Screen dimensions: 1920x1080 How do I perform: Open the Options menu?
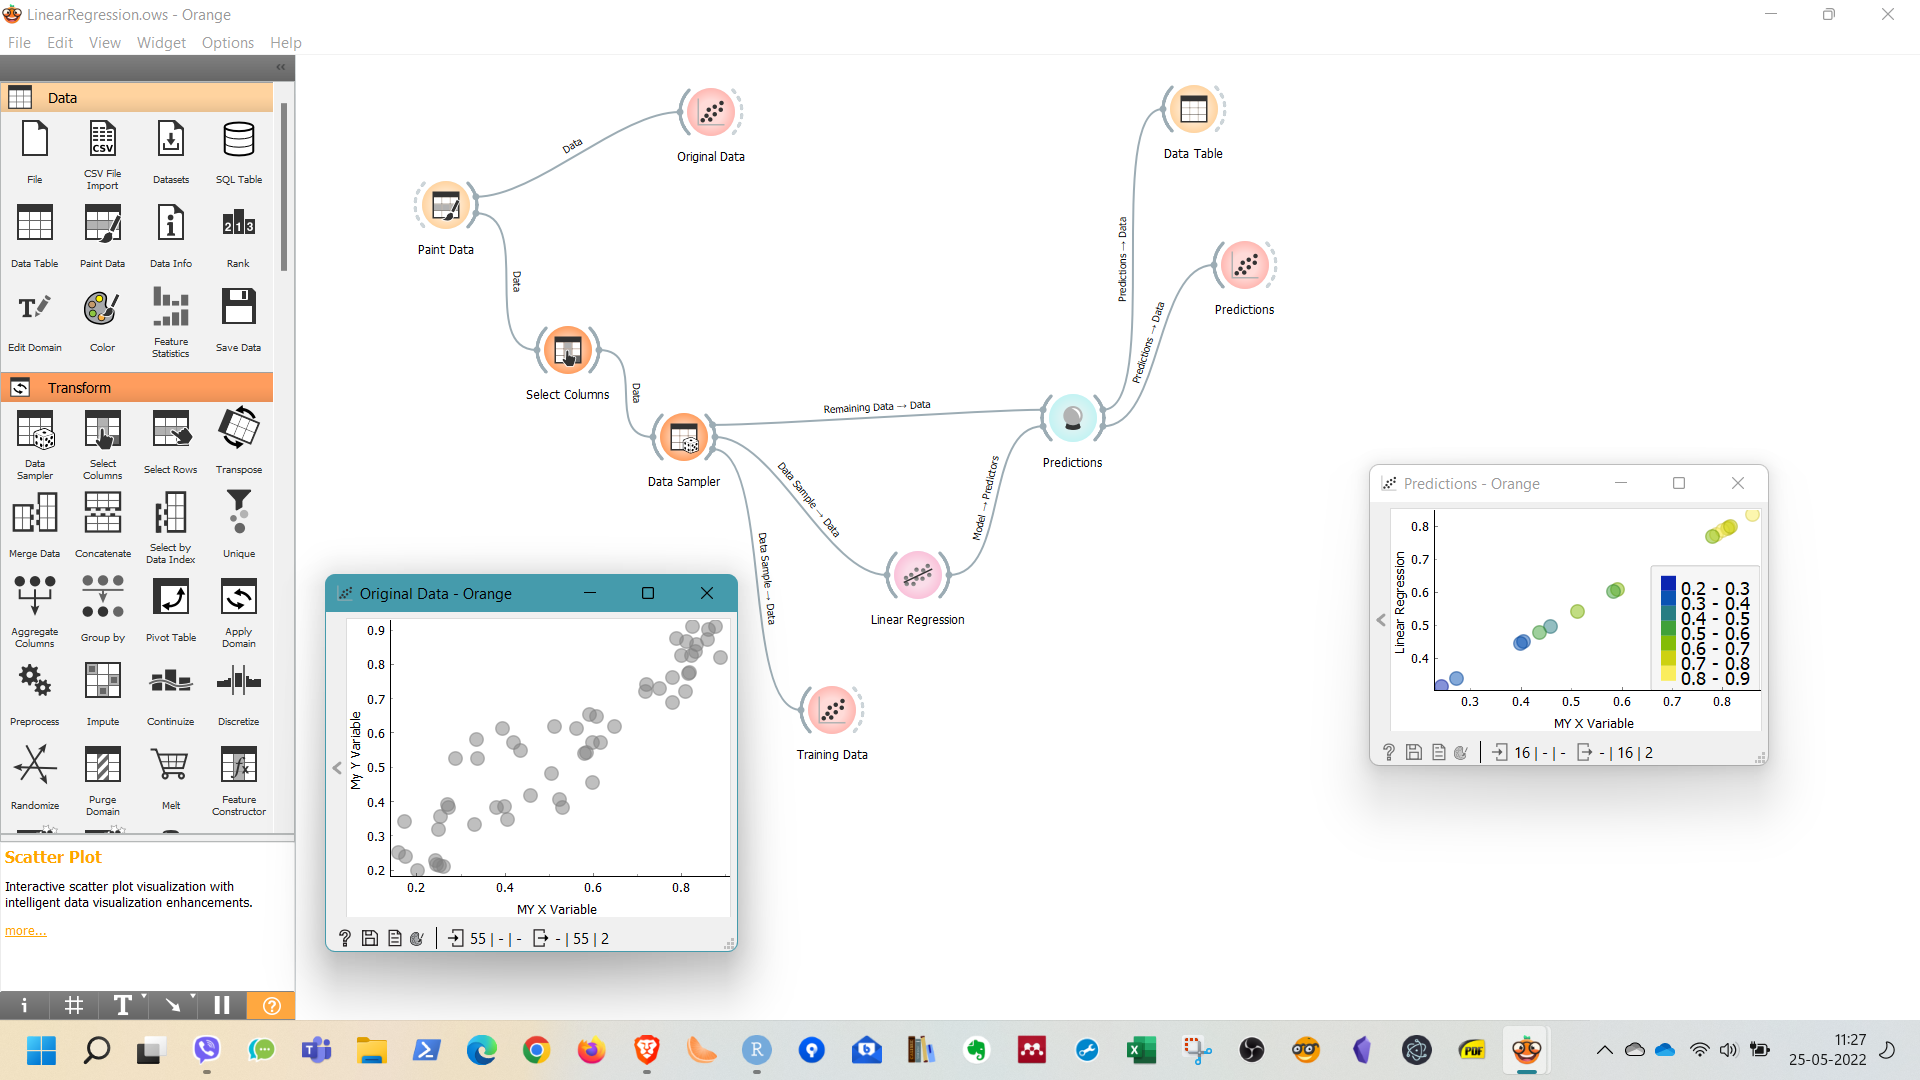[x=228, y=43]
